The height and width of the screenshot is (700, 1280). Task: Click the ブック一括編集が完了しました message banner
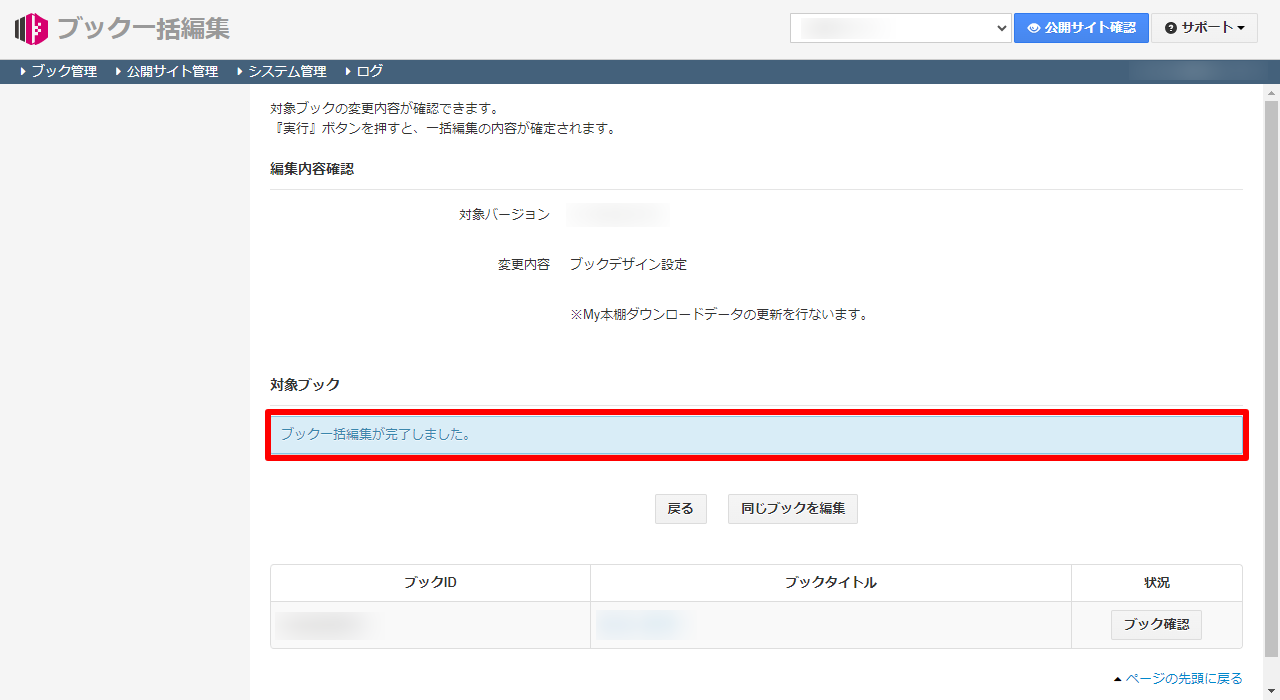coord(757,435)
